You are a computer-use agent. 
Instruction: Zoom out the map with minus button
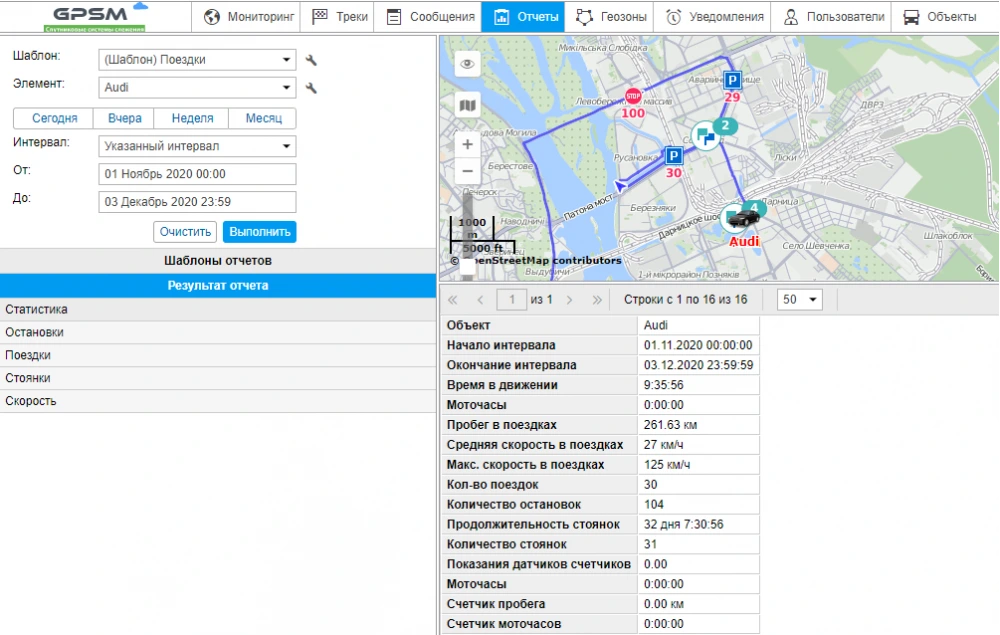(x=467, y=172)
